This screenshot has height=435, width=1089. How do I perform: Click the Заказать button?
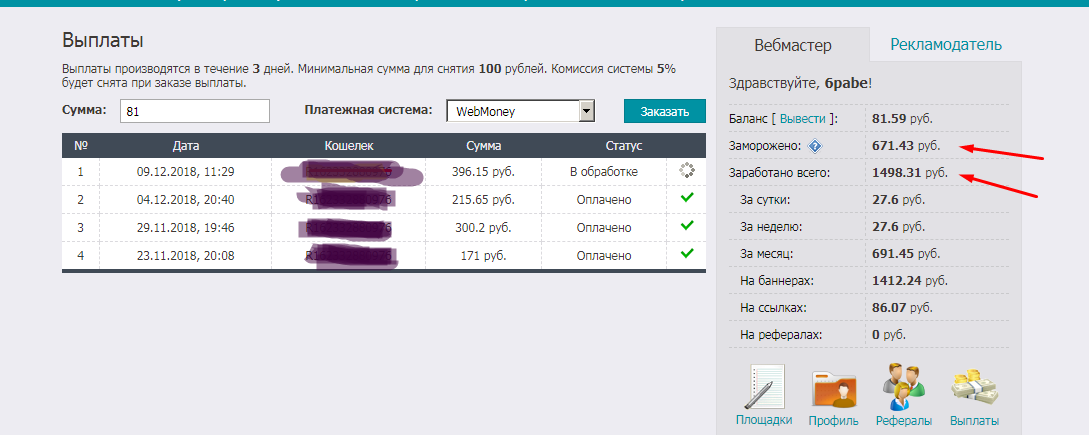click(665, 111)
